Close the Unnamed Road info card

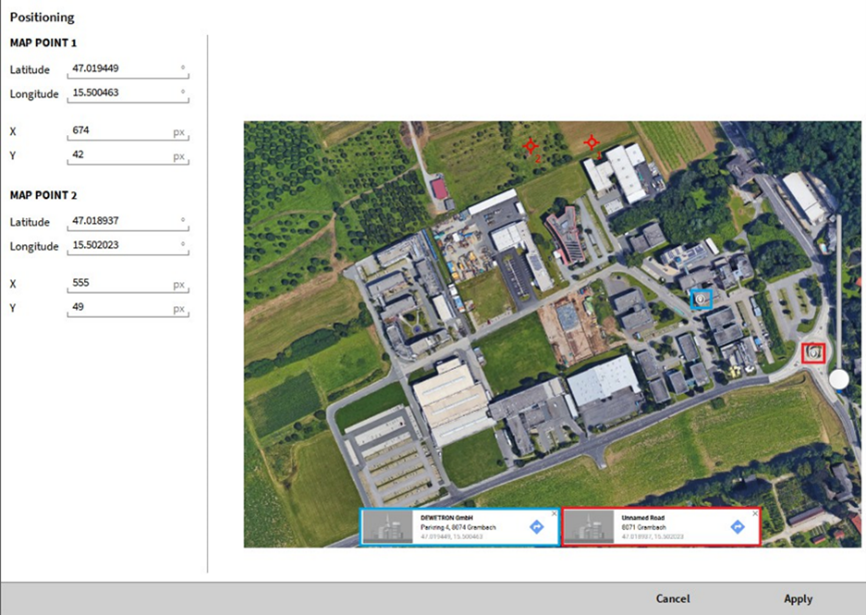click(x=754, y=513)
